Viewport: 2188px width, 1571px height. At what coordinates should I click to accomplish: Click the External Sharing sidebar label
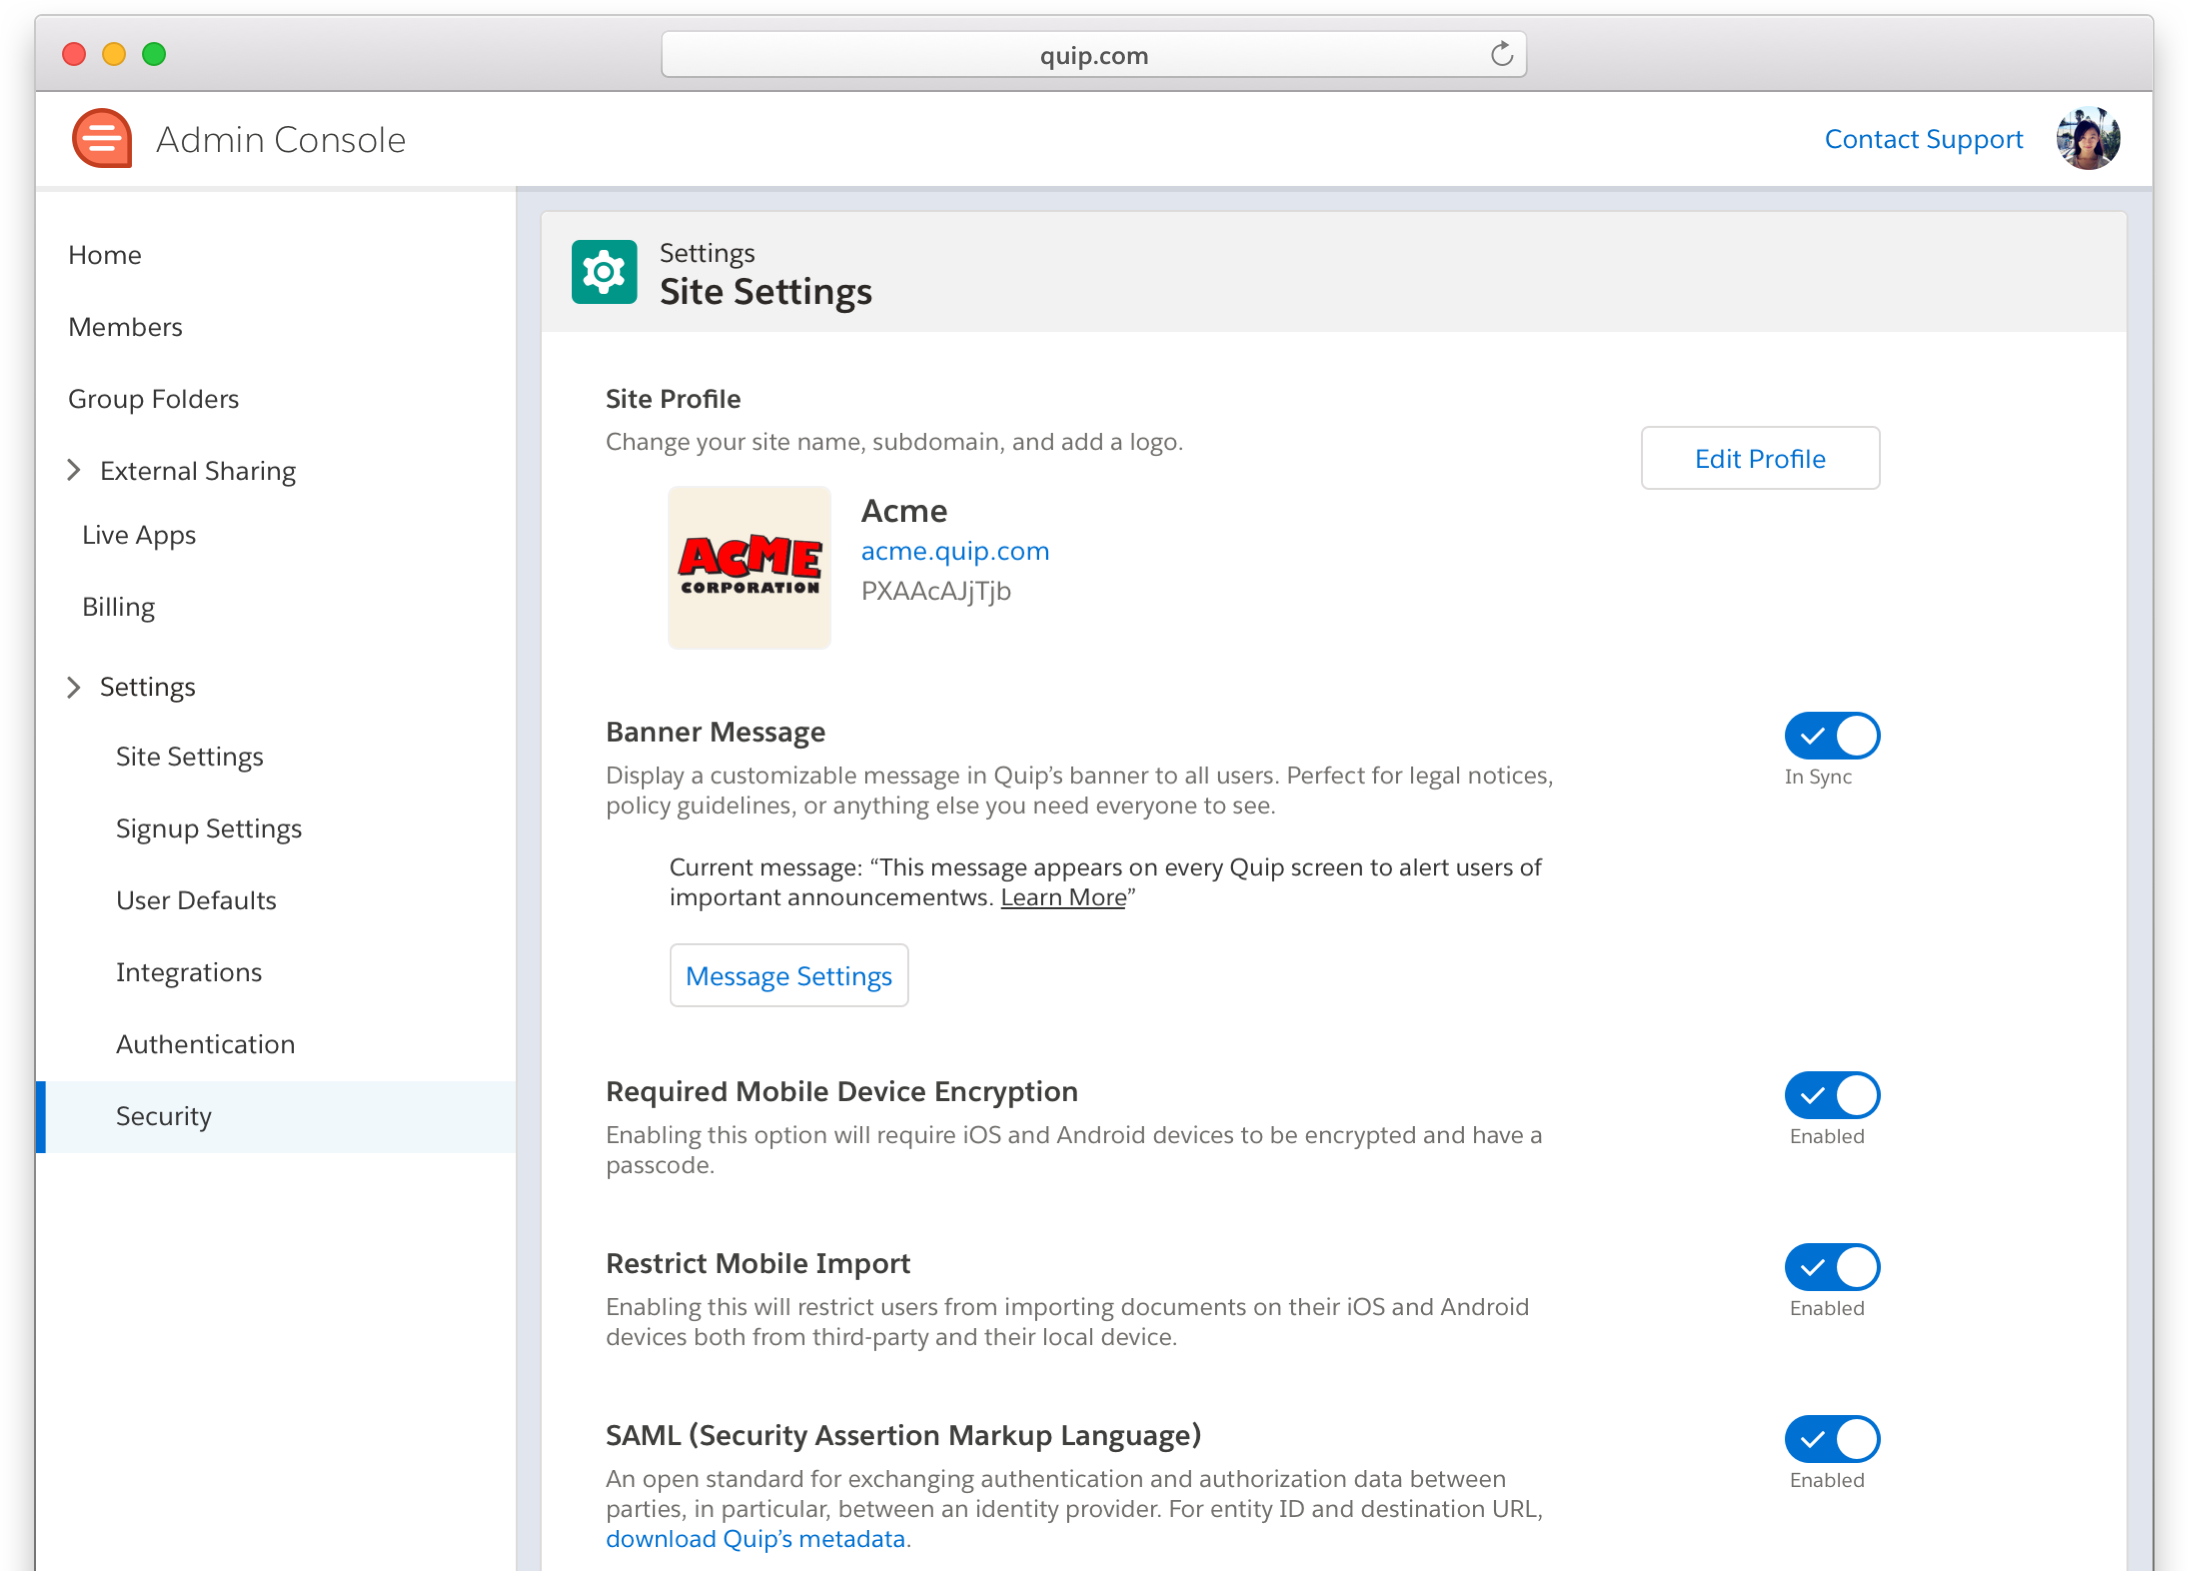[x=198, y=470]
